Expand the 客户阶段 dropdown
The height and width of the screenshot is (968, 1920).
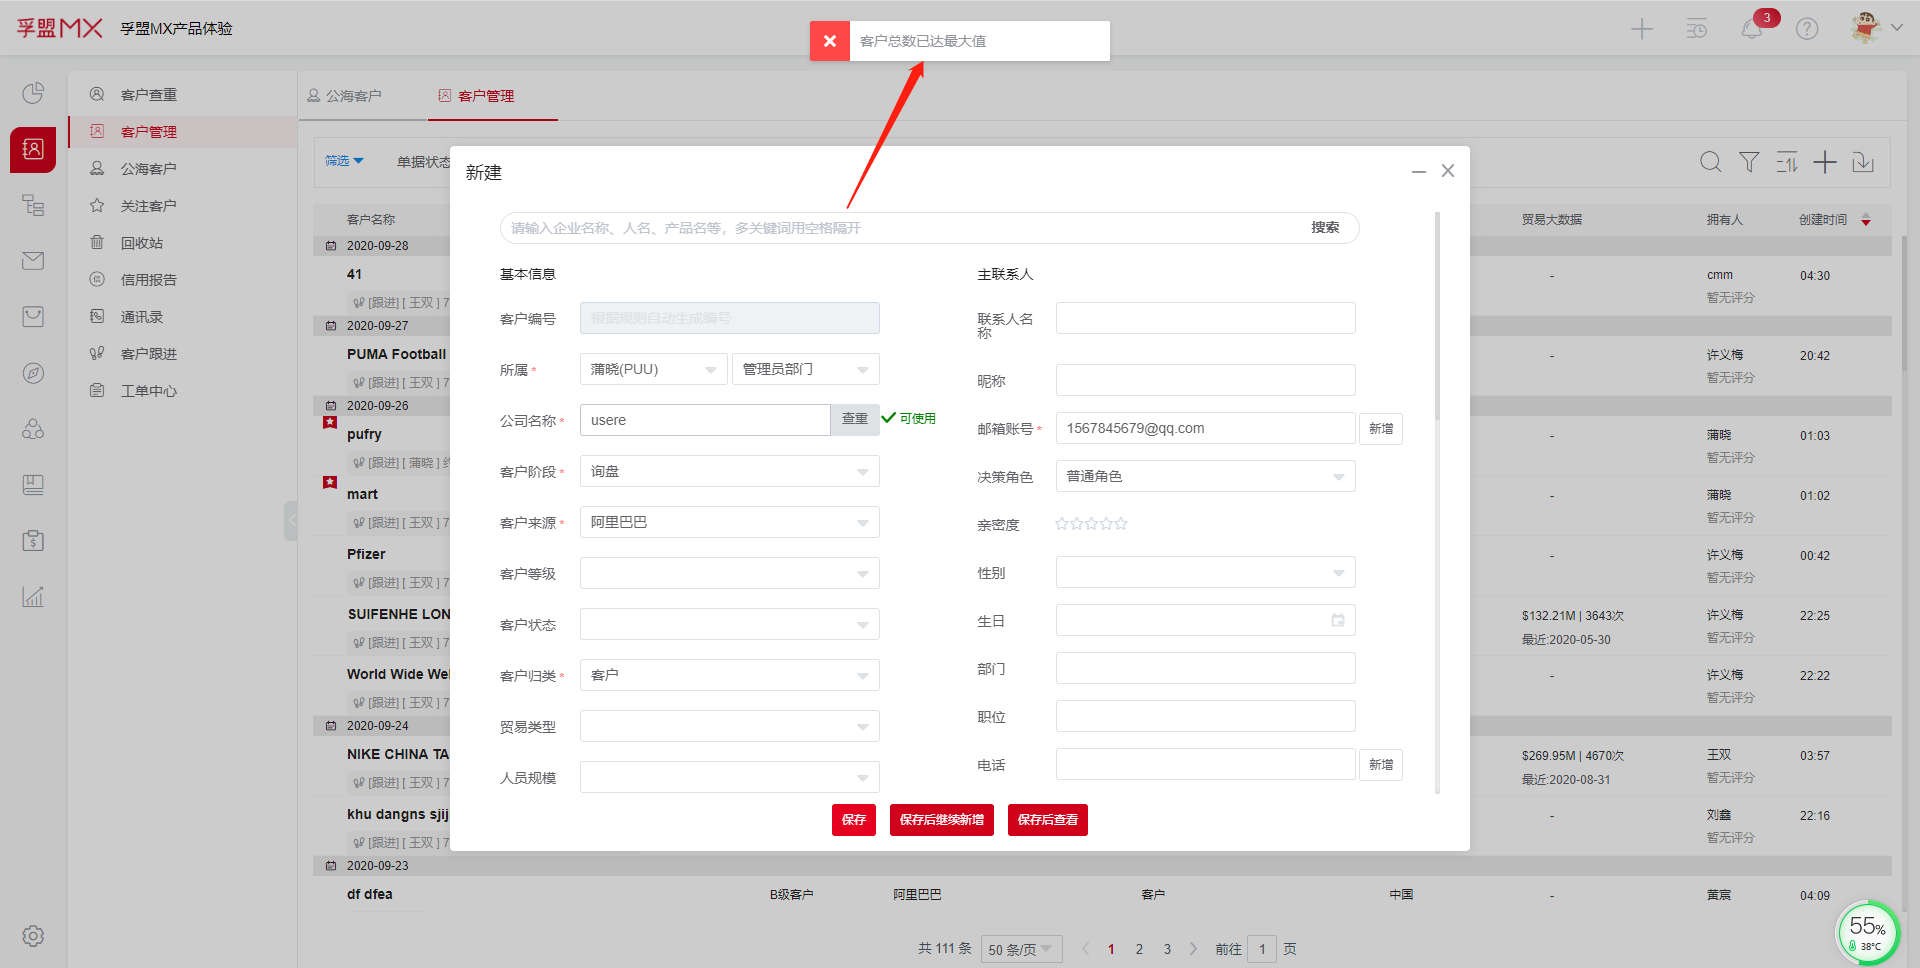[x=729, y=471]
